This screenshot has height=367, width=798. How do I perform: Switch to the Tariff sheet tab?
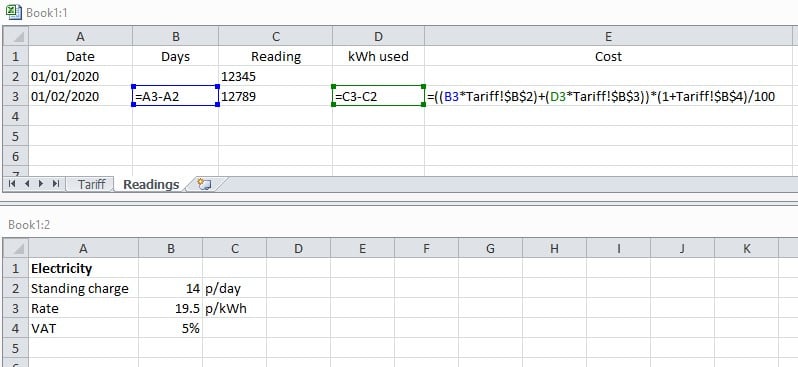(x=92, y=184)
